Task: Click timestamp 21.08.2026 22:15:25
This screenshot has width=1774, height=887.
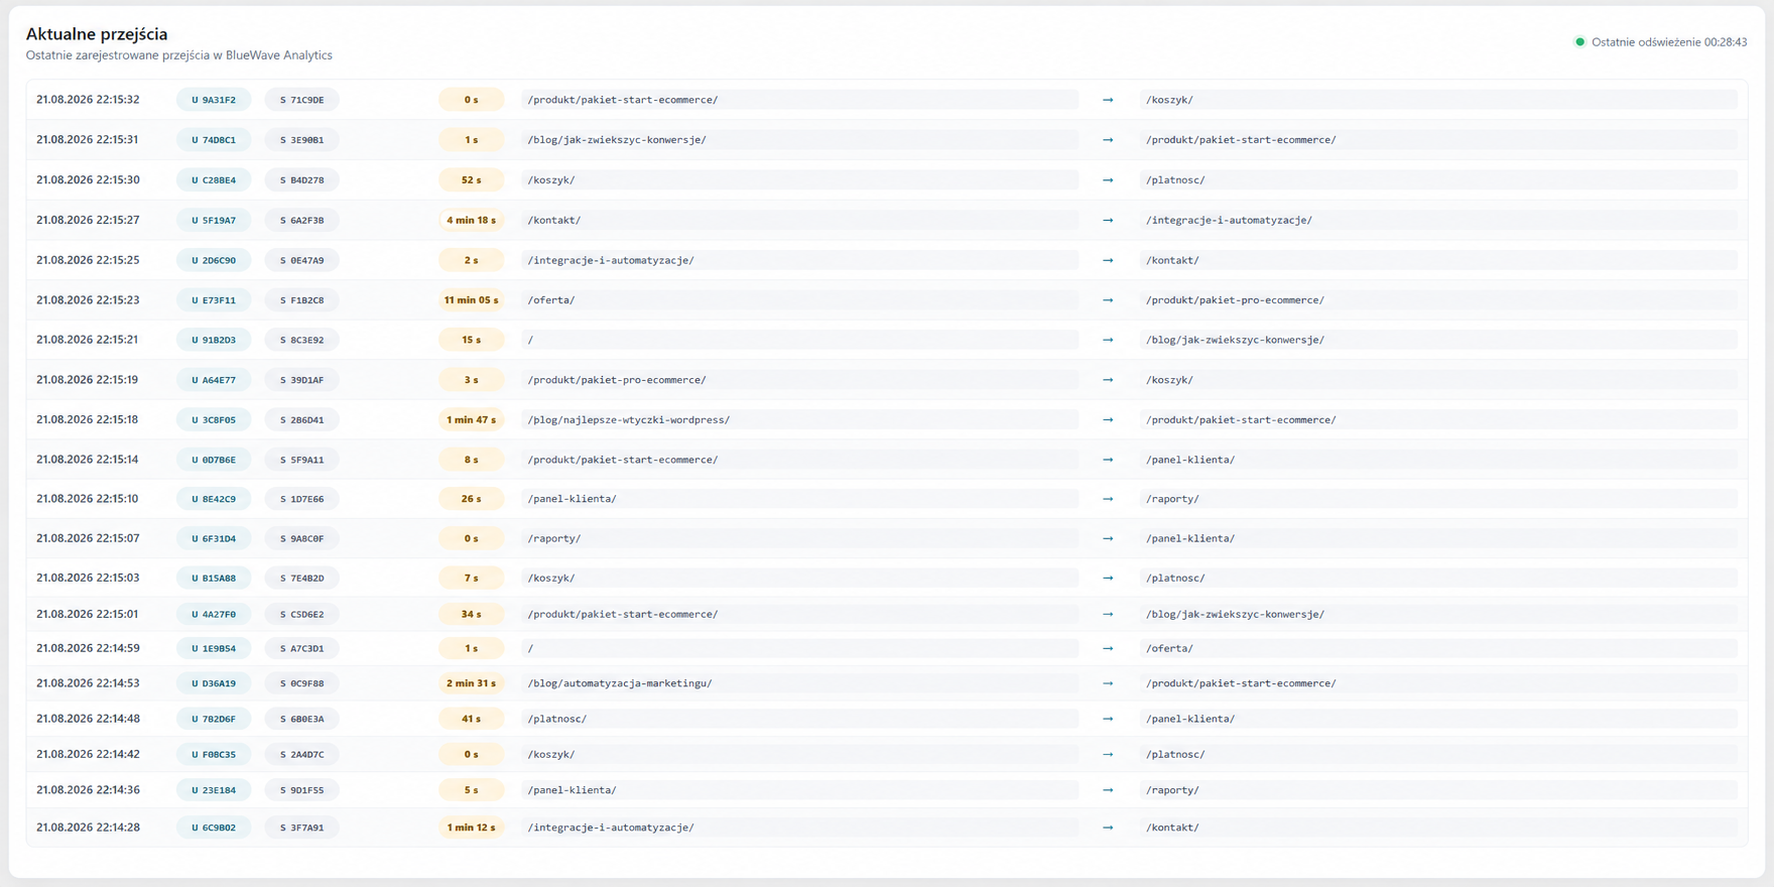Action: pyautogui.click(x=88, y=260)
